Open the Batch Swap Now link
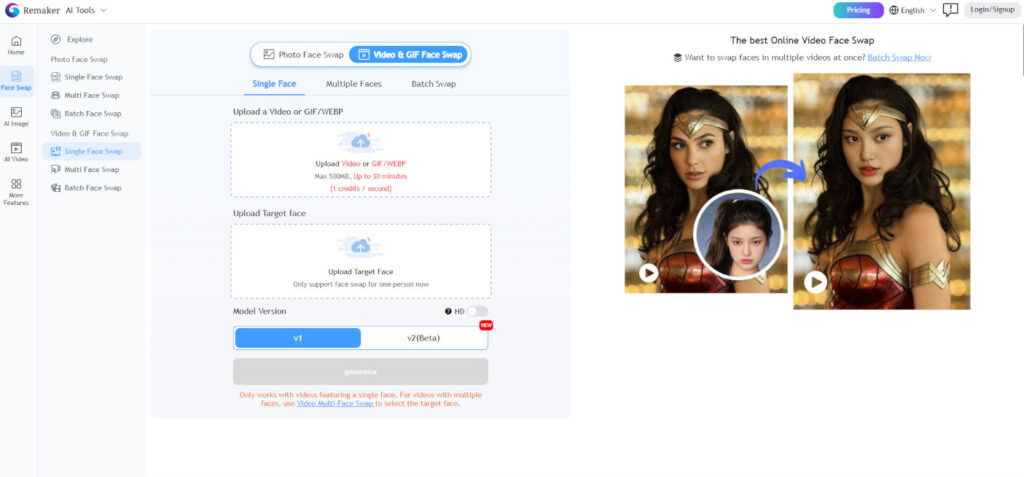The image size is (1024, 477). [899, 58]
